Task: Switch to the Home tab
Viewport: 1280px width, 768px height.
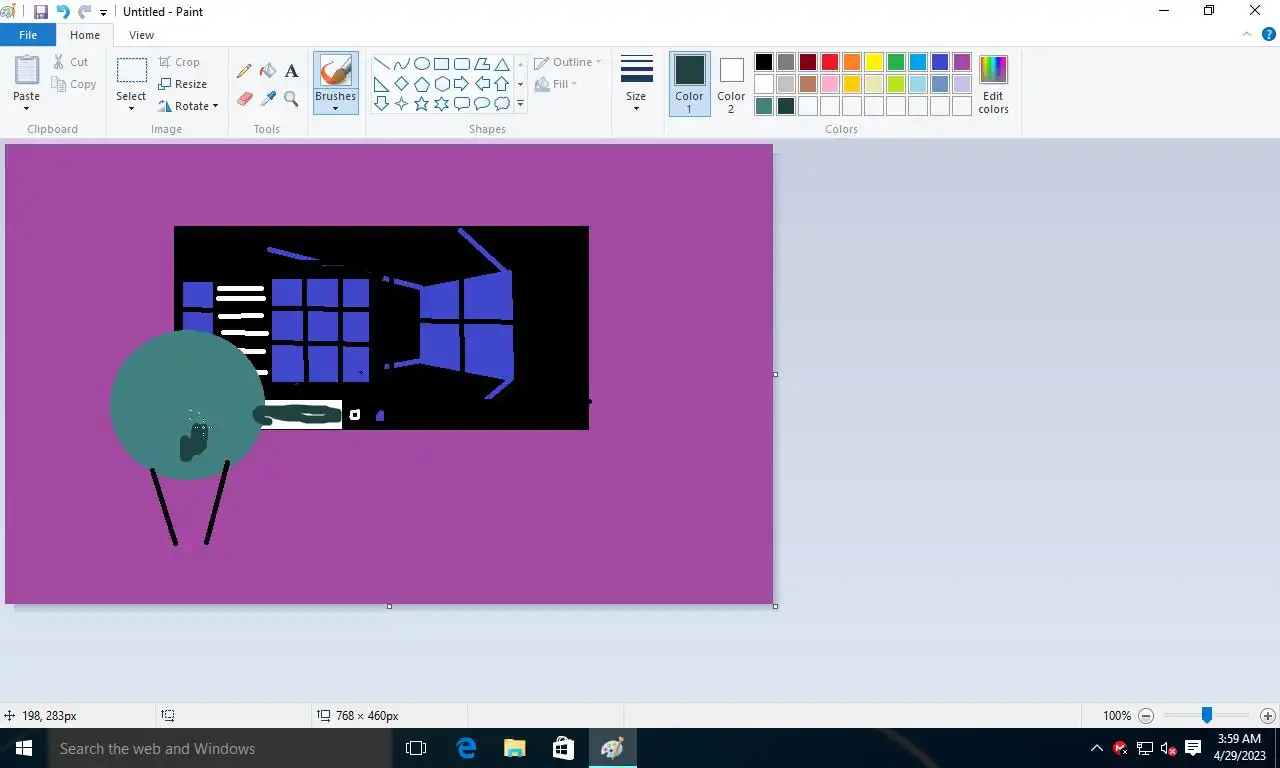Action: [85, 35]
